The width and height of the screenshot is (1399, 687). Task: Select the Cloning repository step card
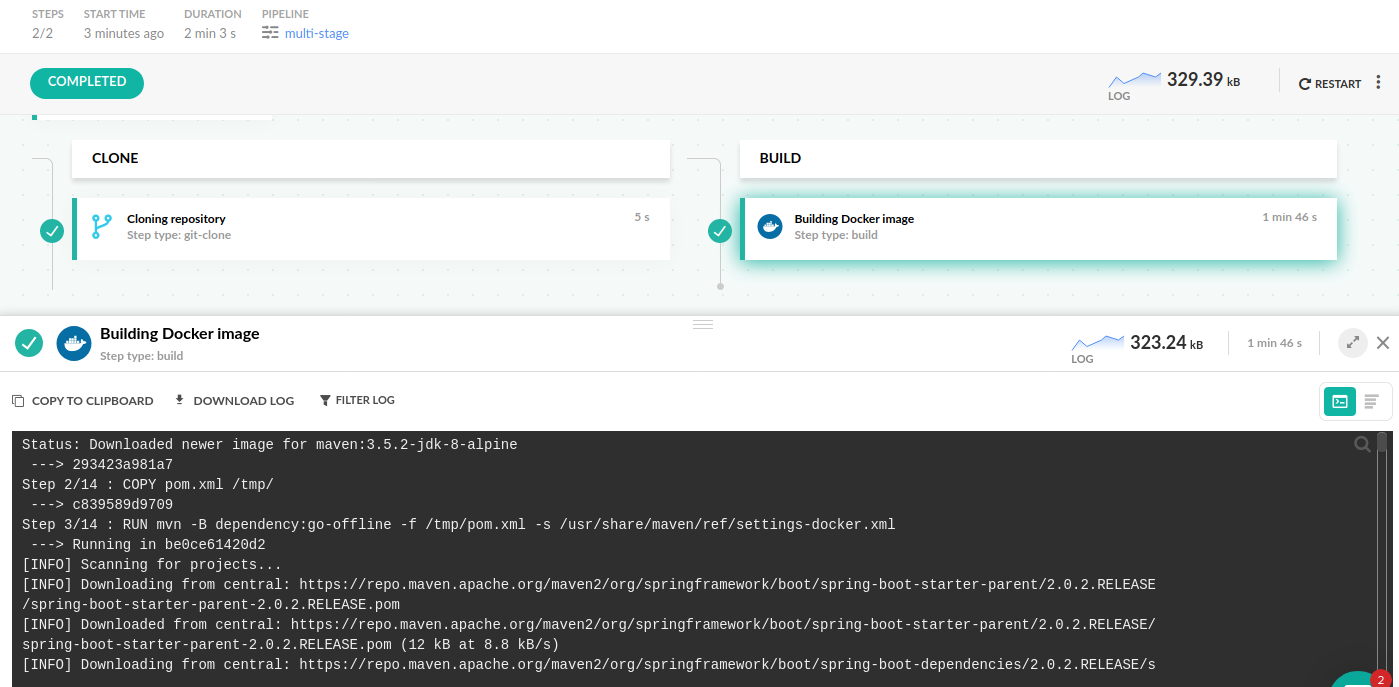[372, 228]
